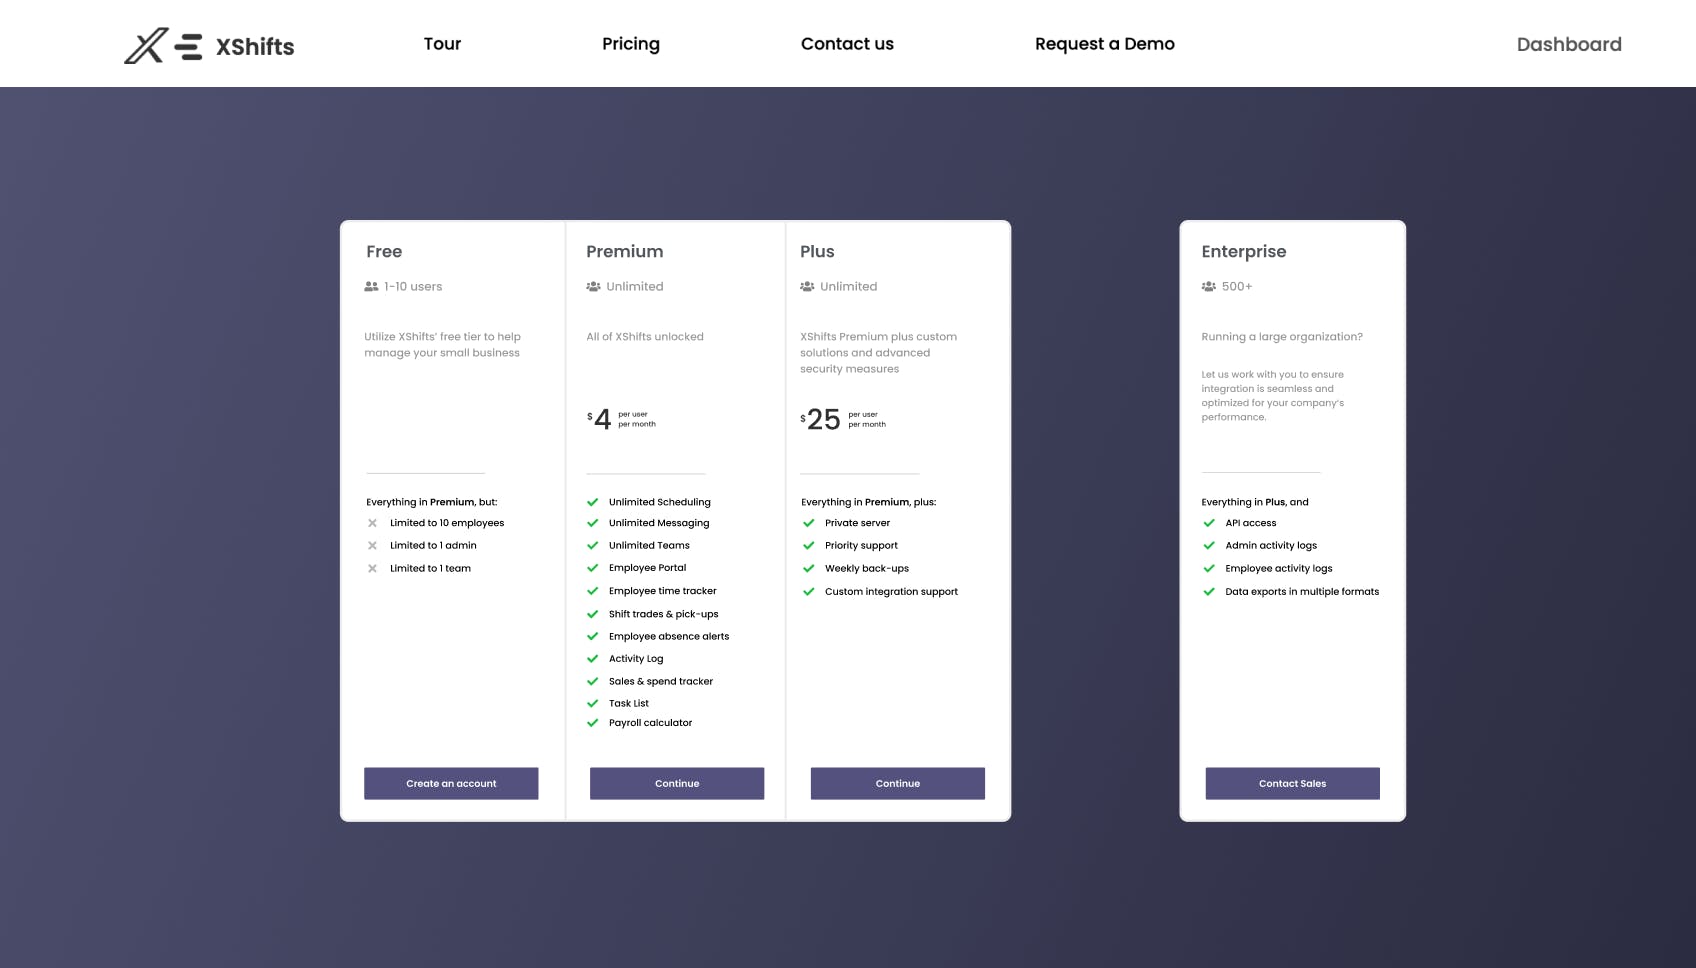The image size is (1696, 968).
Task: Click the checkmark beside Private server
Action: click(x=809, y=523)
